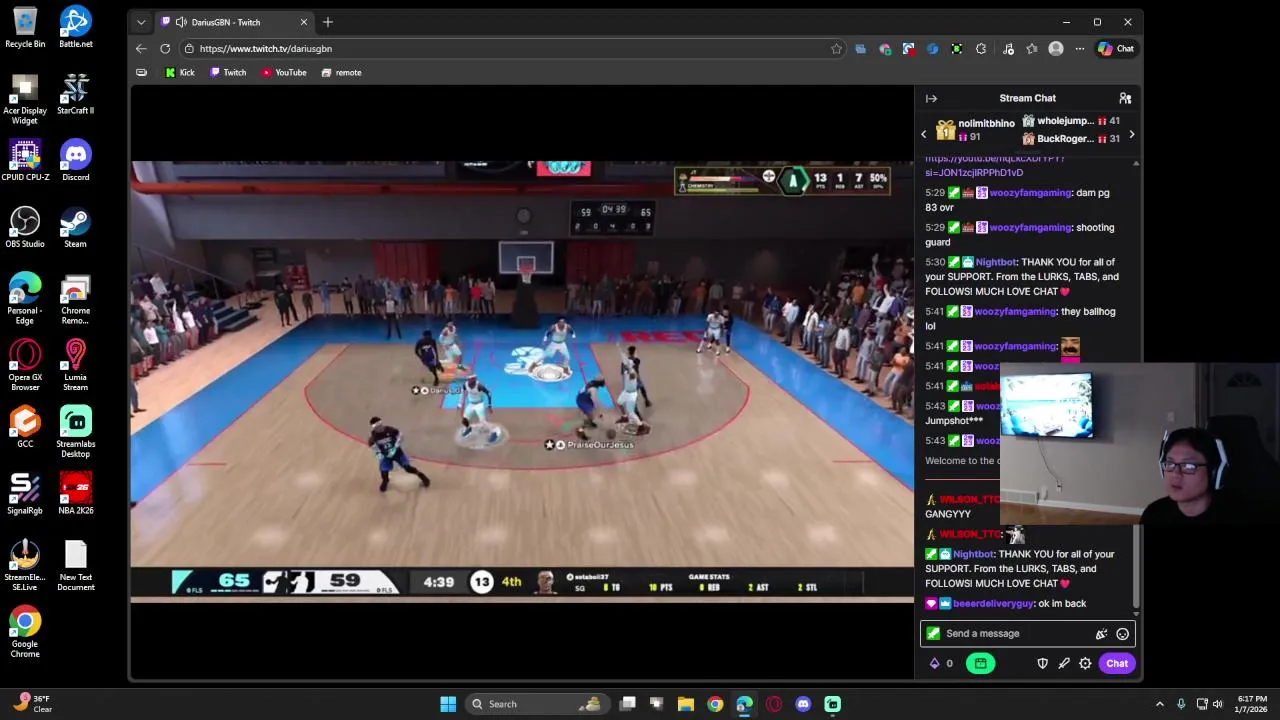Open NBA 2K26 desktop shortcut

point(75,493)
